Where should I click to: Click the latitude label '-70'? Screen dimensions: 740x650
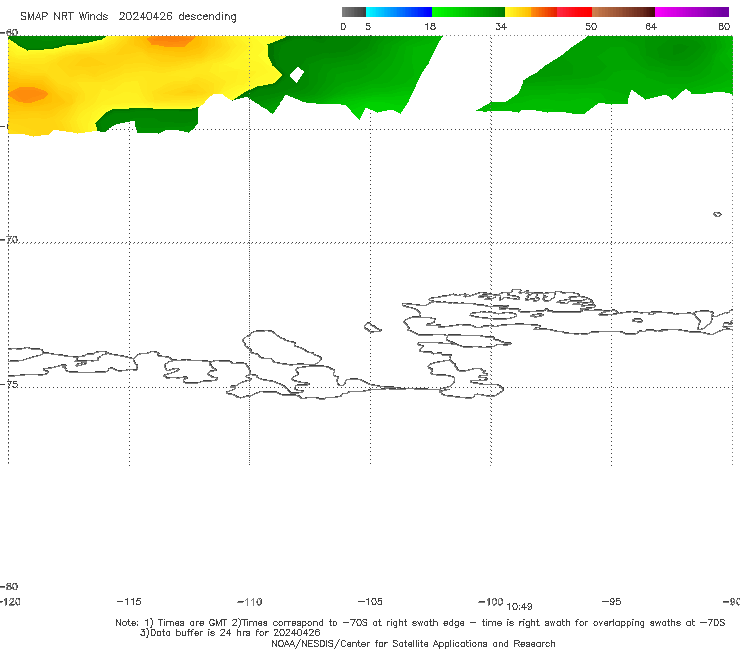[9, 239]
